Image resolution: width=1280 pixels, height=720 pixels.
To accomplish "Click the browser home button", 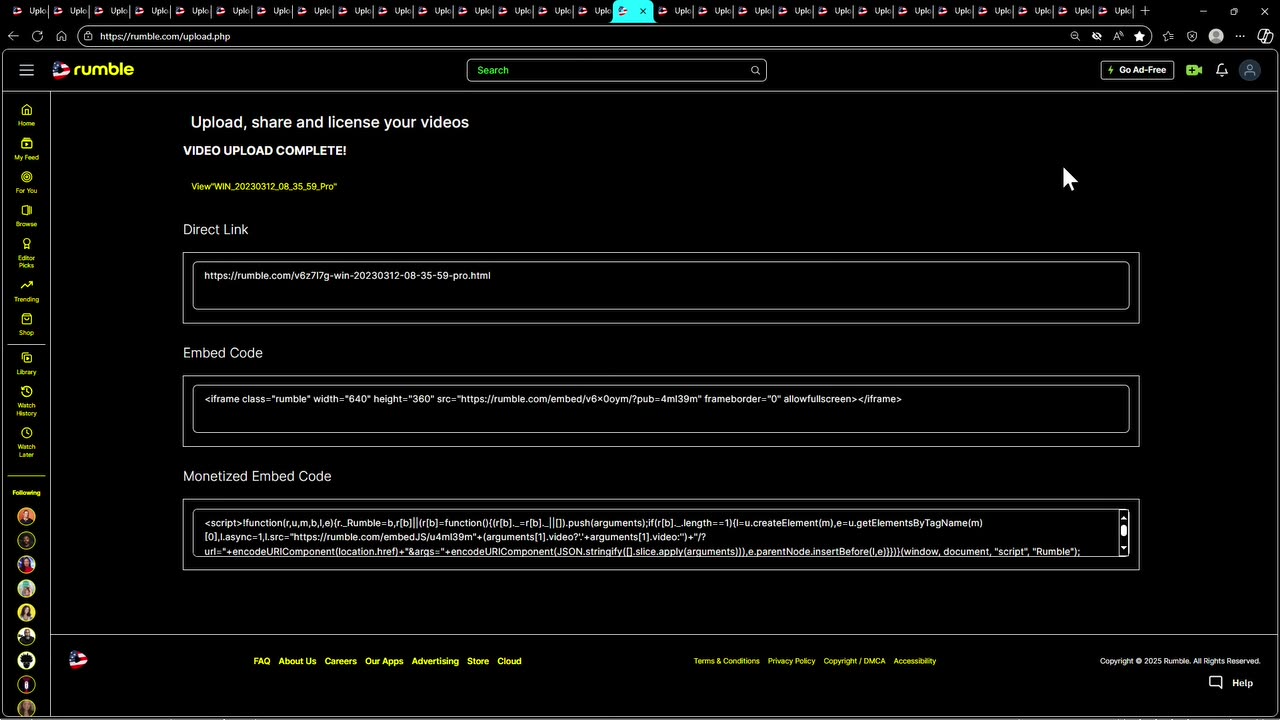I will click(61, 36).
